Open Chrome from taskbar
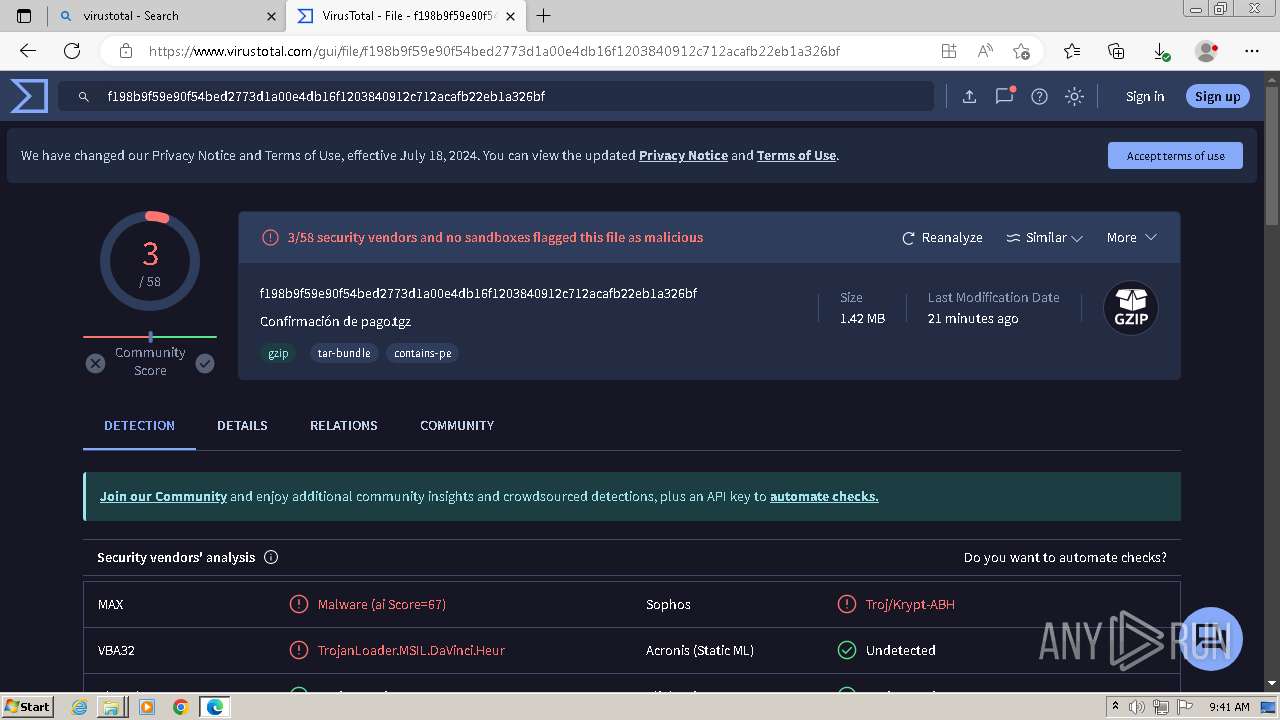1280x720 pixels. coord(180,707)
